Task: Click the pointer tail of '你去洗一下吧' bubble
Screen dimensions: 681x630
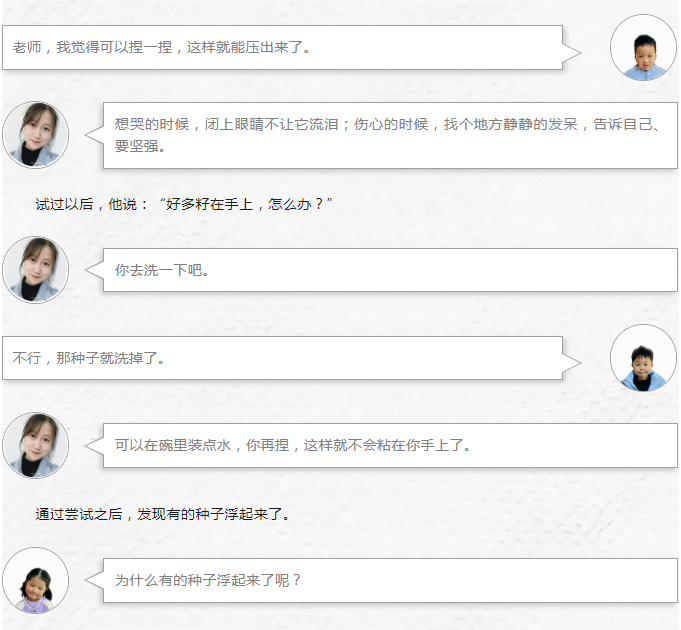Action: point(94,270)
